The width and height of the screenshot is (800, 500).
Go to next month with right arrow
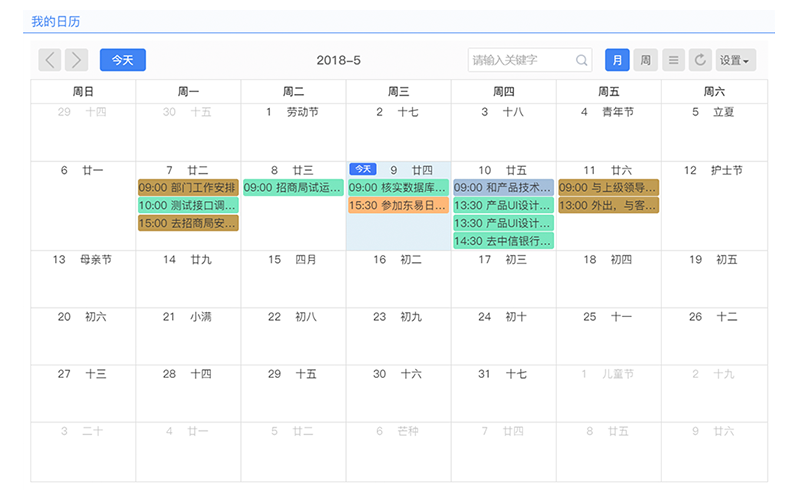76,60
